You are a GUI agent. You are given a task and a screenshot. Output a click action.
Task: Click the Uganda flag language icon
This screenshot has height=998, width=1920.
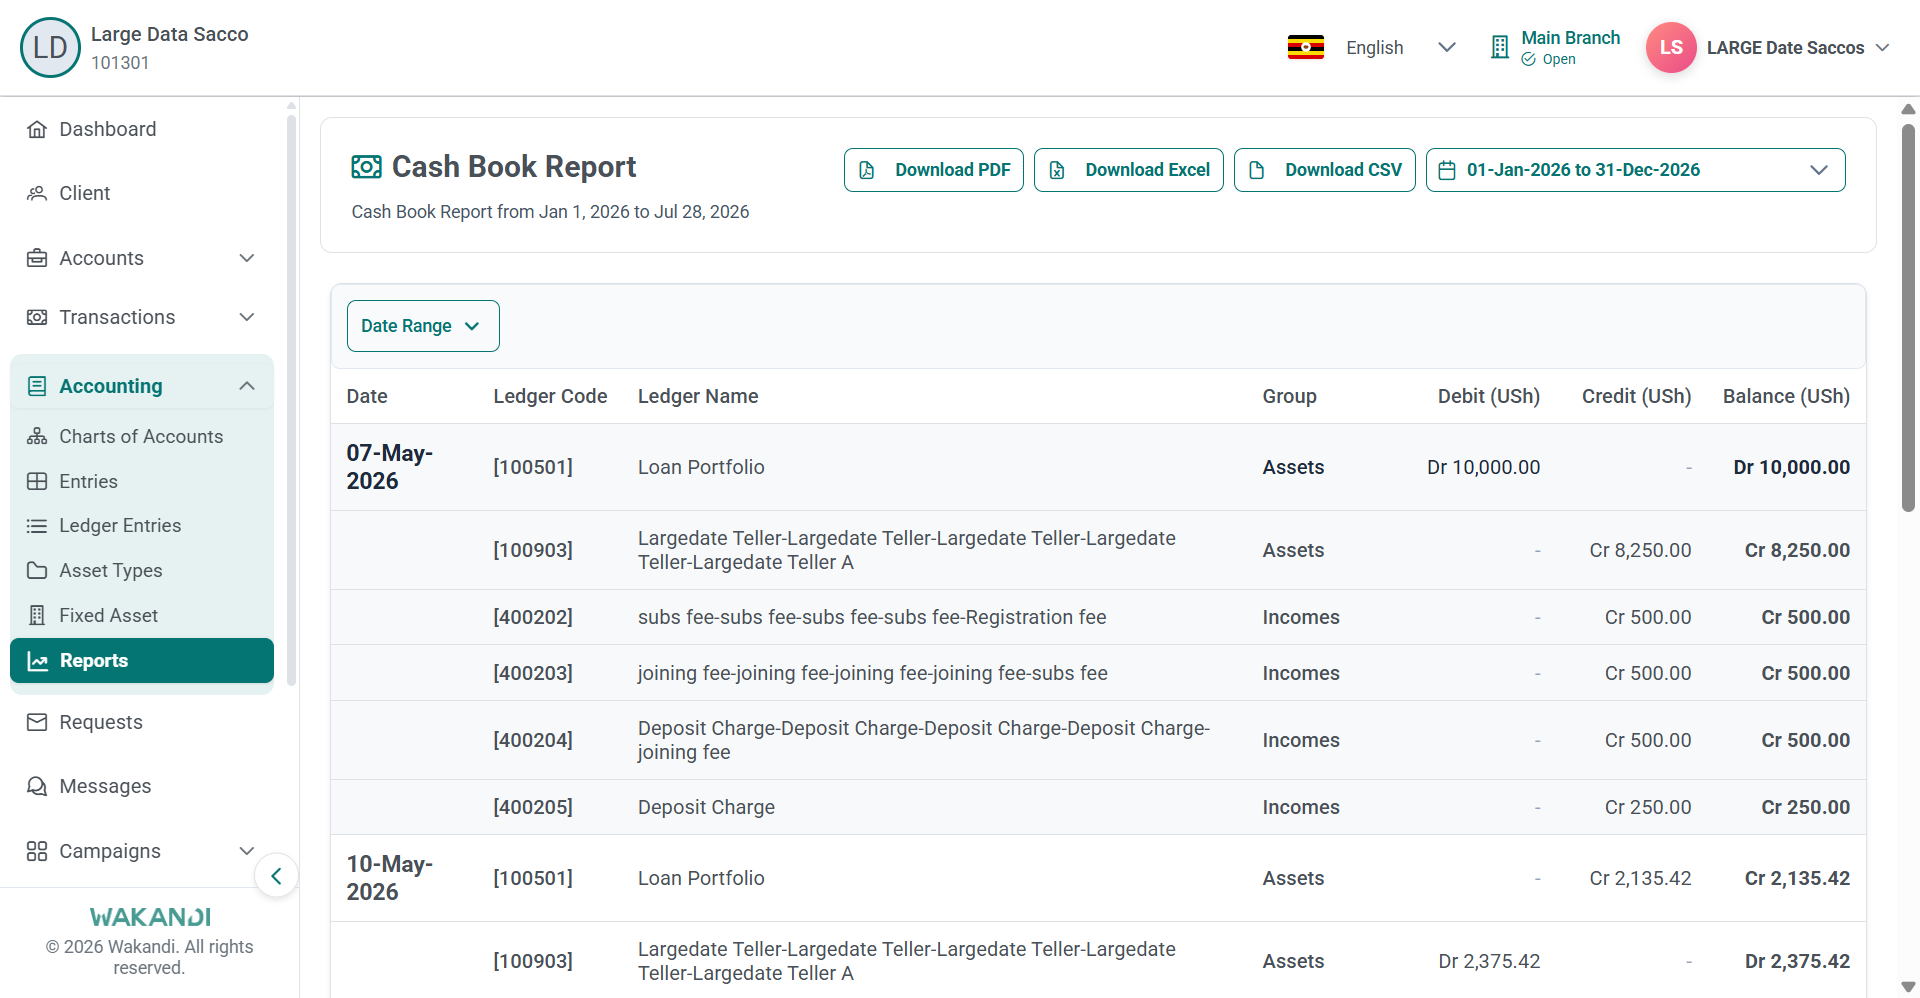click(x=1305, y=47)
